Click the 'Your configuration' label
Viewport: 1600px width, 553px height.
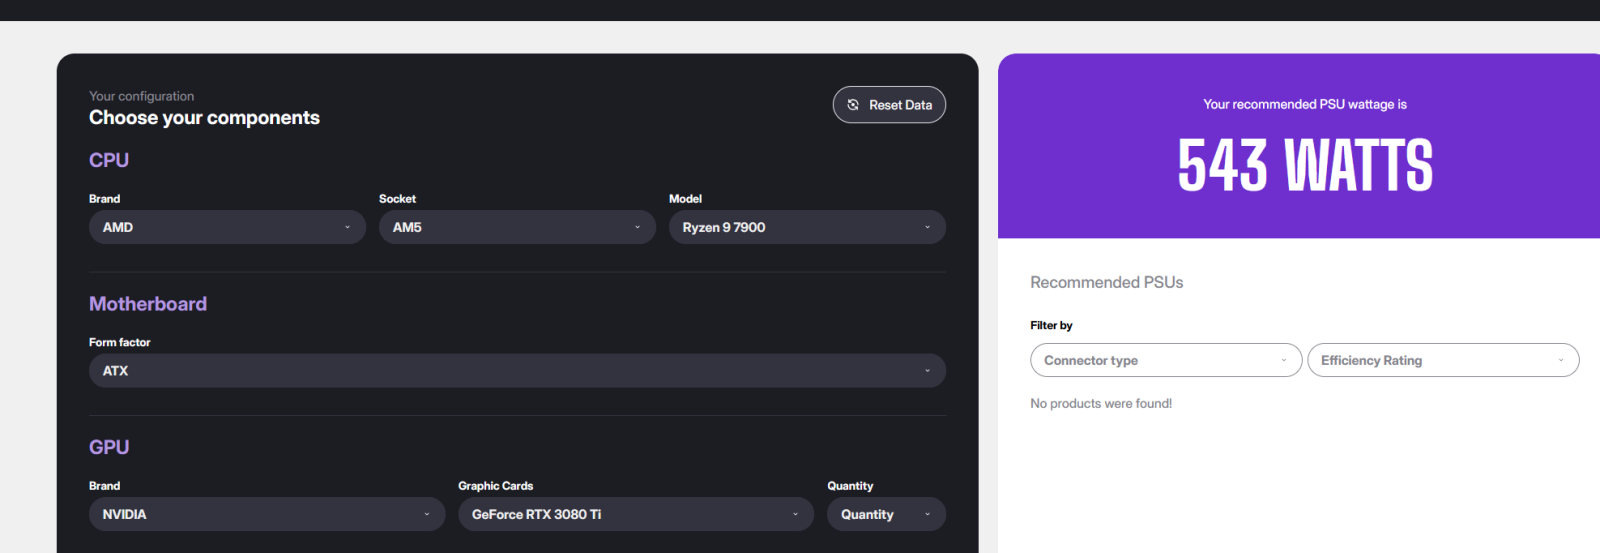point(141,96)
